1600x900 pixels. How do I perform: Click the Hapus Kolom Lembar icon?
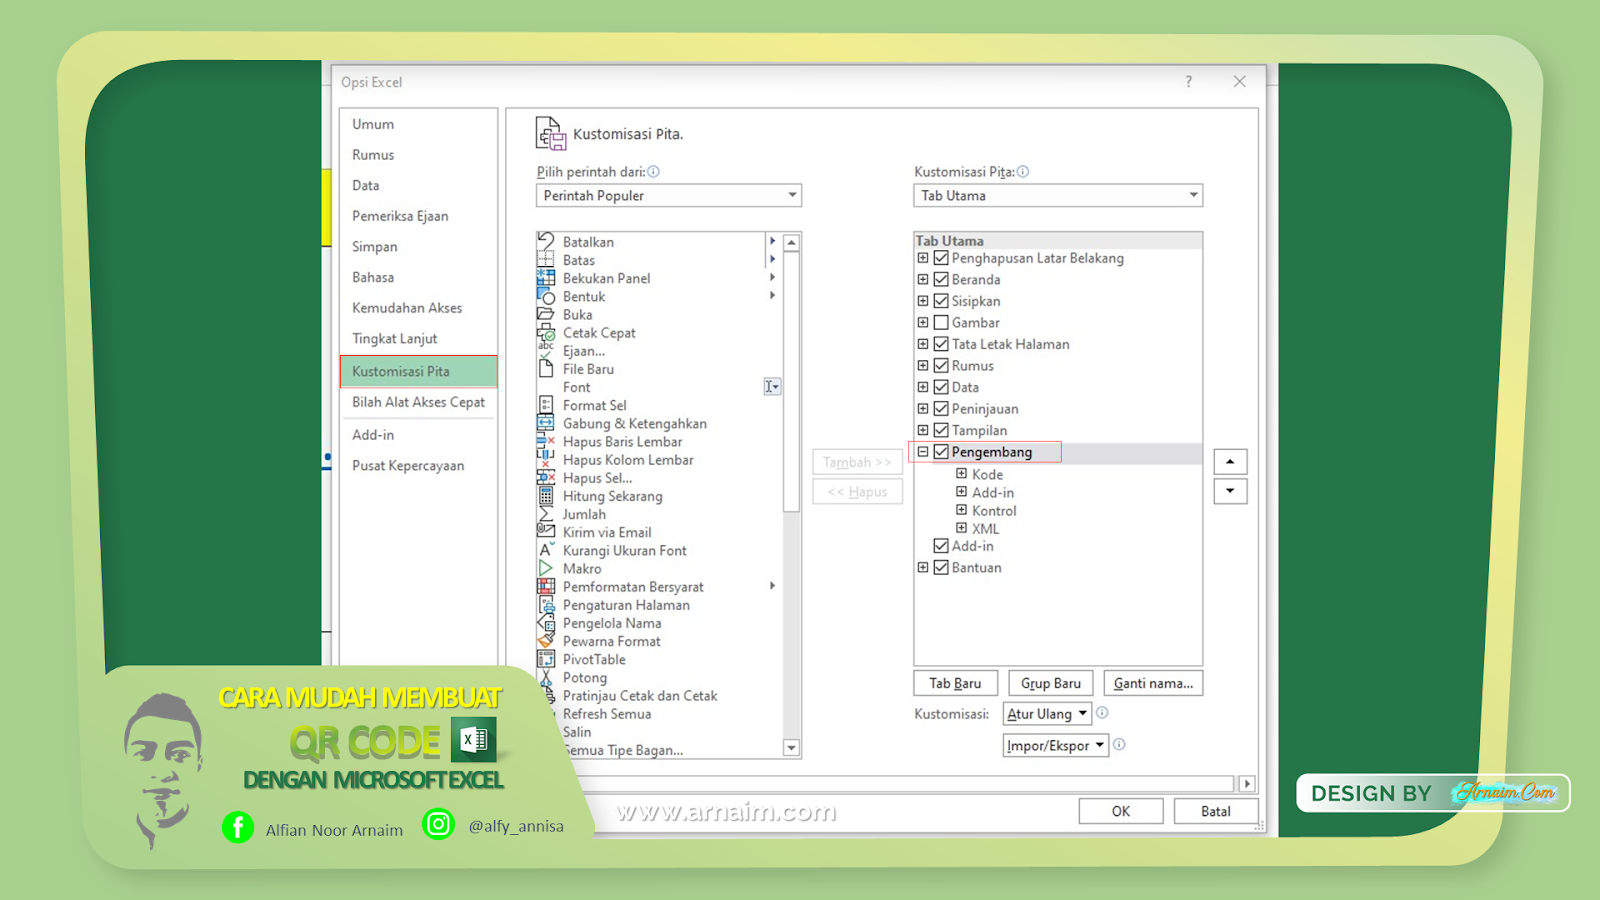pyautogui.click(x=546, y=459)
